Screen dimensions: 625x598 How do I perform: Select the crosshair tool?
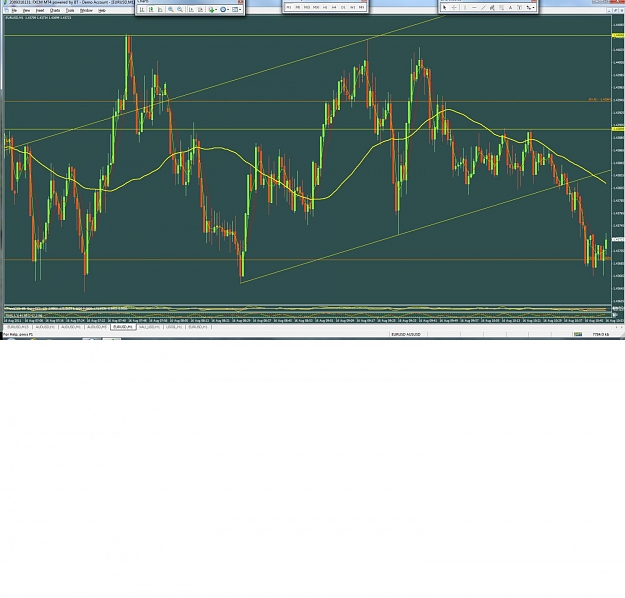click(454, 8)
